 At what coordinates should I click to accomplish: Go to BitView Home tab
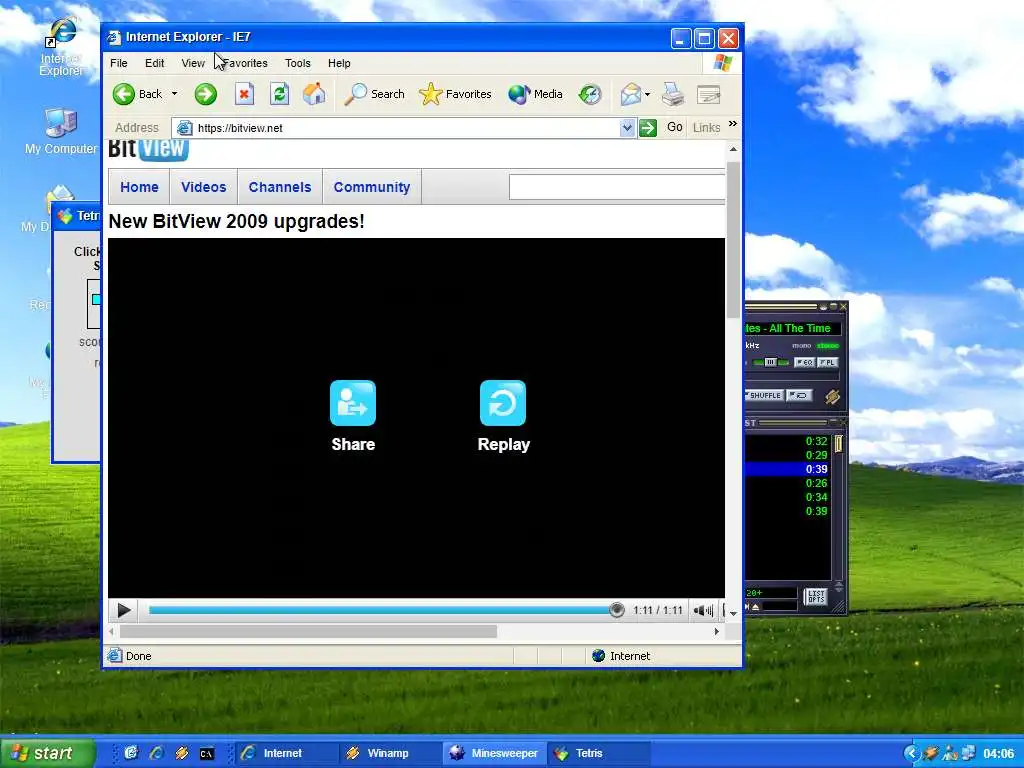click(139, 187)
